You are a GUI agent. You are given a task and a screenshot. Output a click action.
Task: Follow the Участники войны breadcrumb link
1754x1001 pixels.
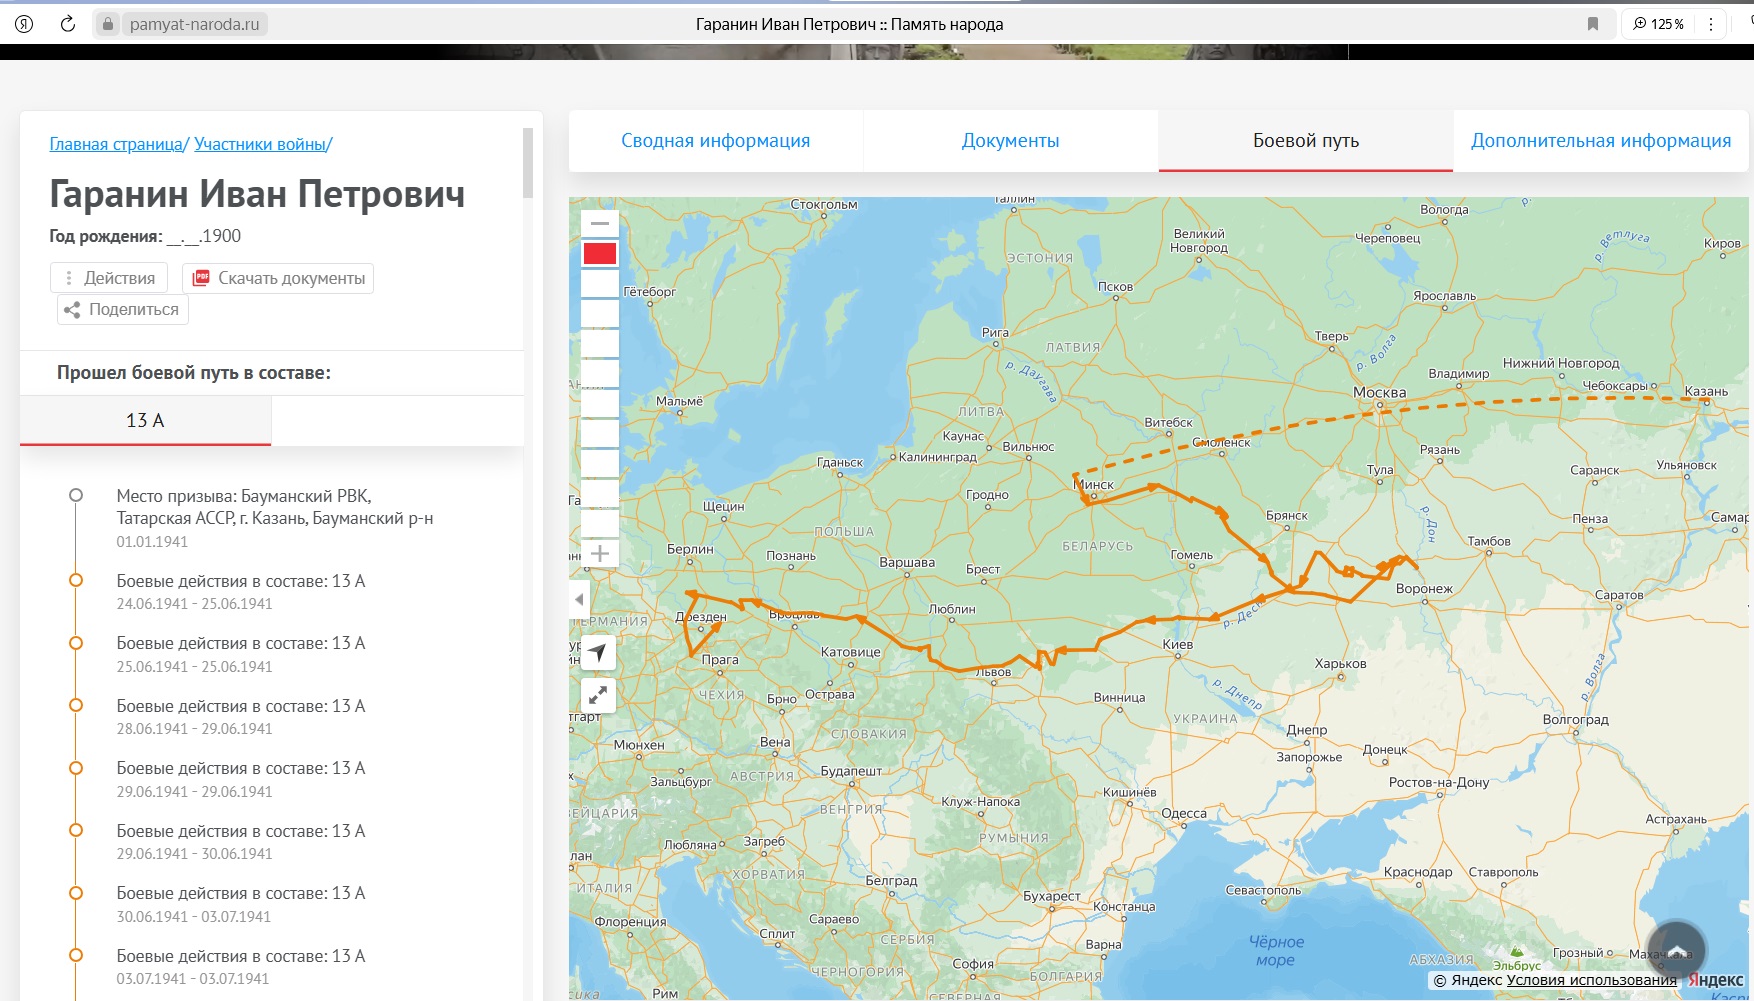tap(260, 144)
